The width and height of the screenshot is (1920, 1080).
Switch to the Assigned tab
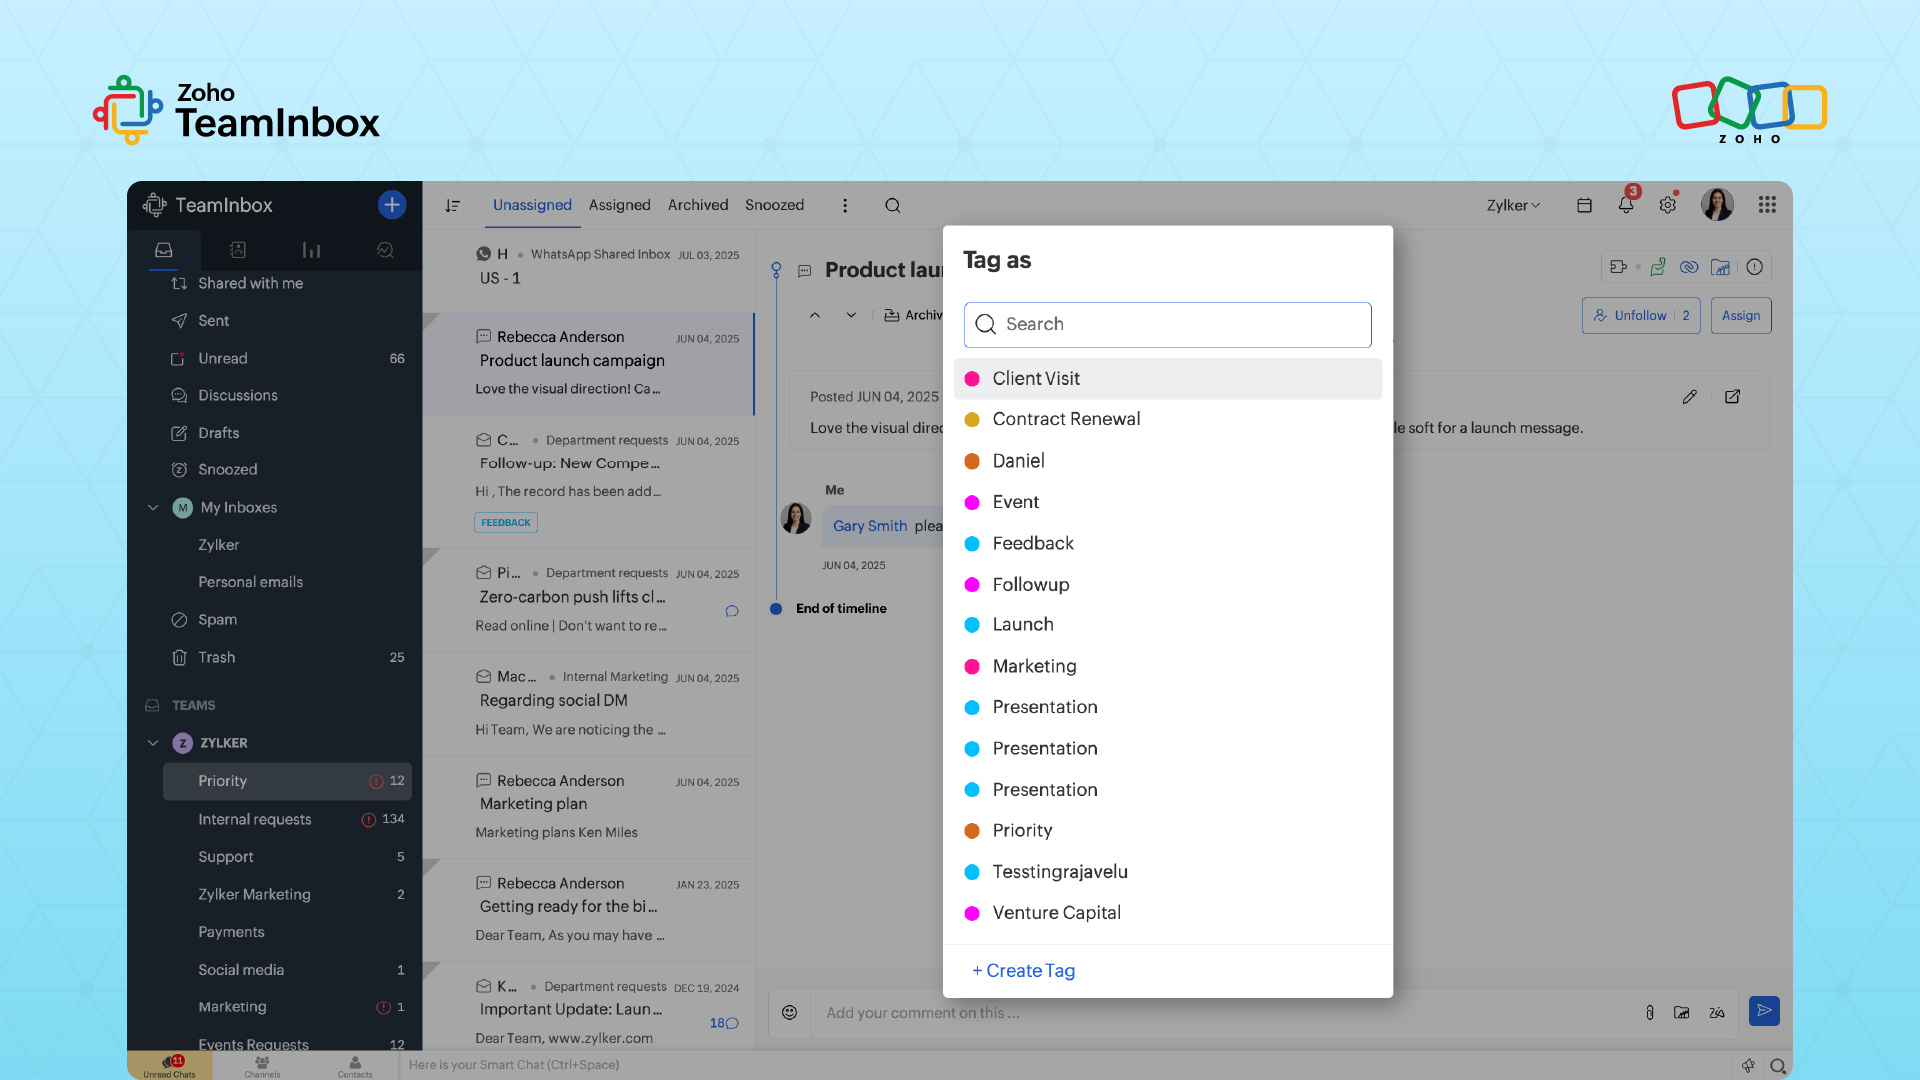[619, 205]
